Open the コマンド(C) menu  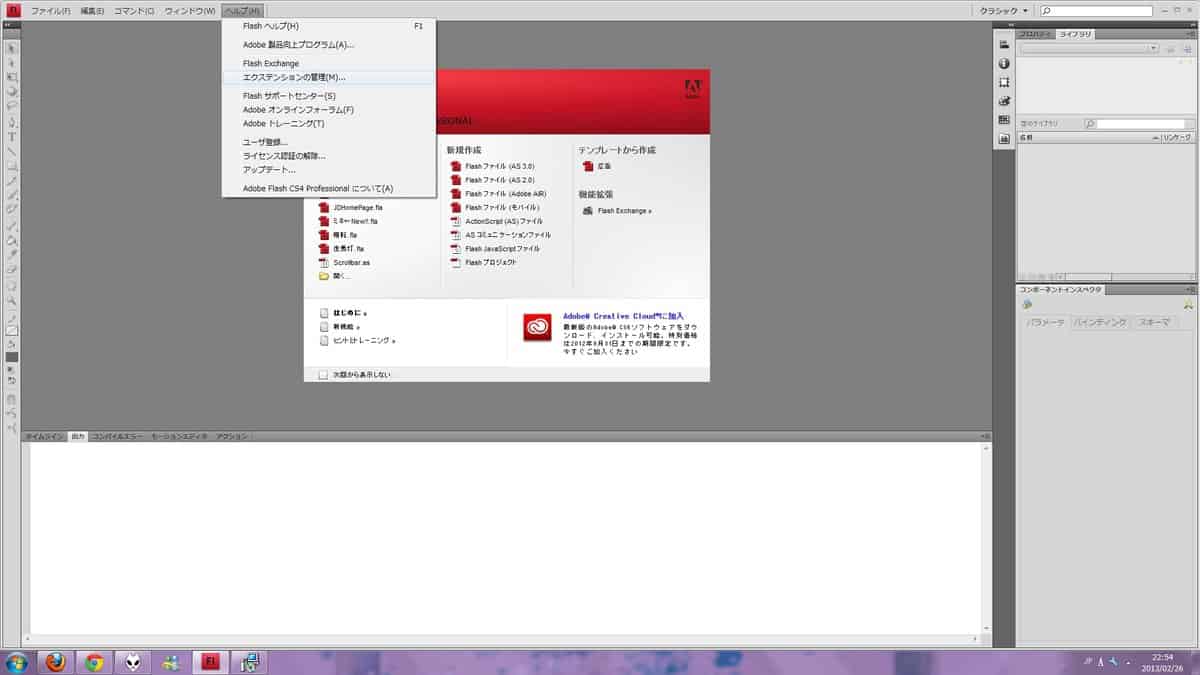134,10
